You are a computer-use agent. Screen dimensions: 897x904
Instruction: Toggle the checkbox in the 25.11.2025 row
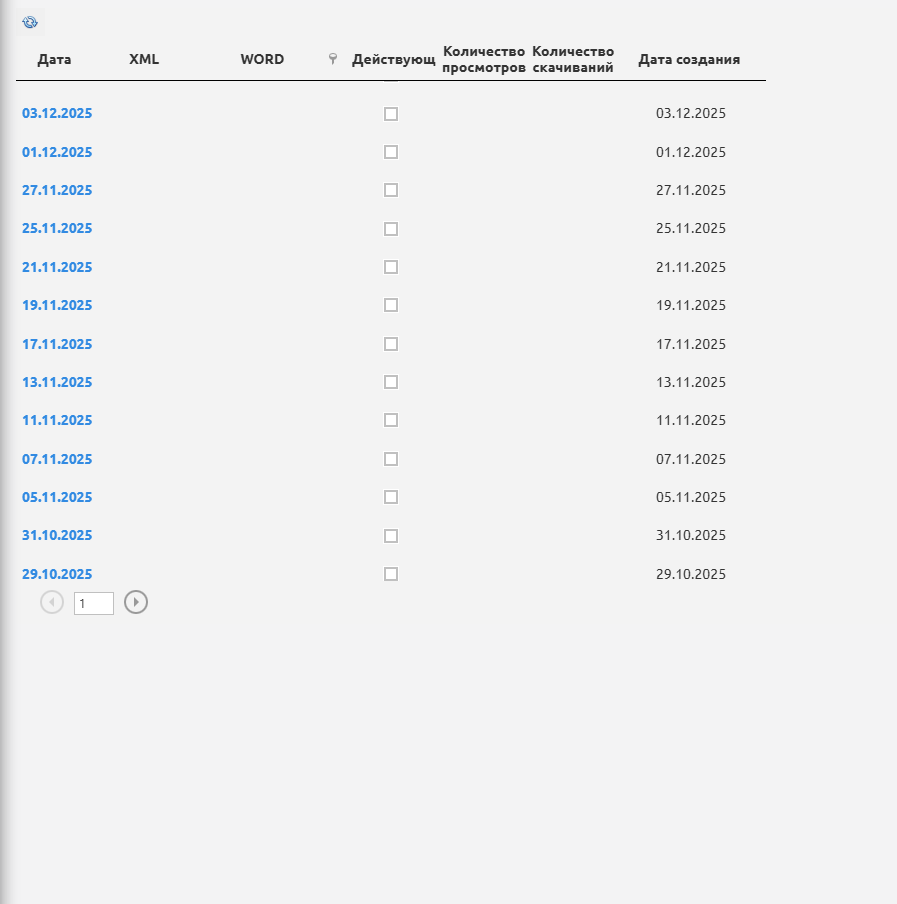tap(391, 229)
